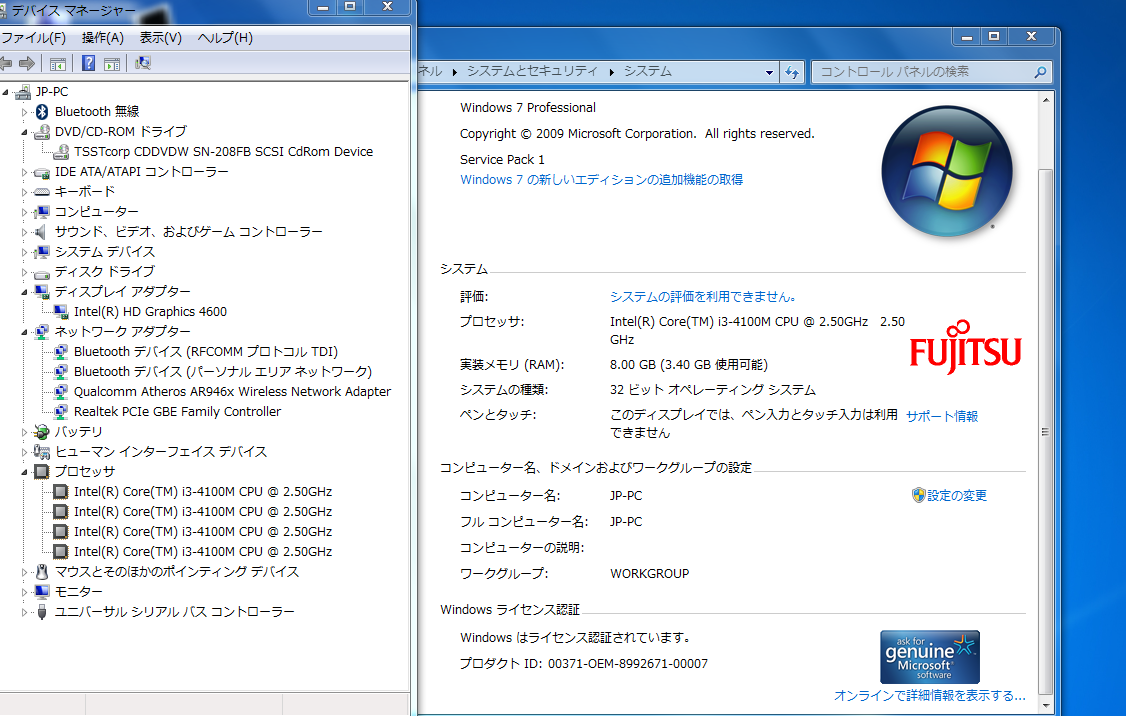The image size is (1126, 716).
Task: Click the Show/Hide console tree toolbar icon
Action: coord(58,64)
